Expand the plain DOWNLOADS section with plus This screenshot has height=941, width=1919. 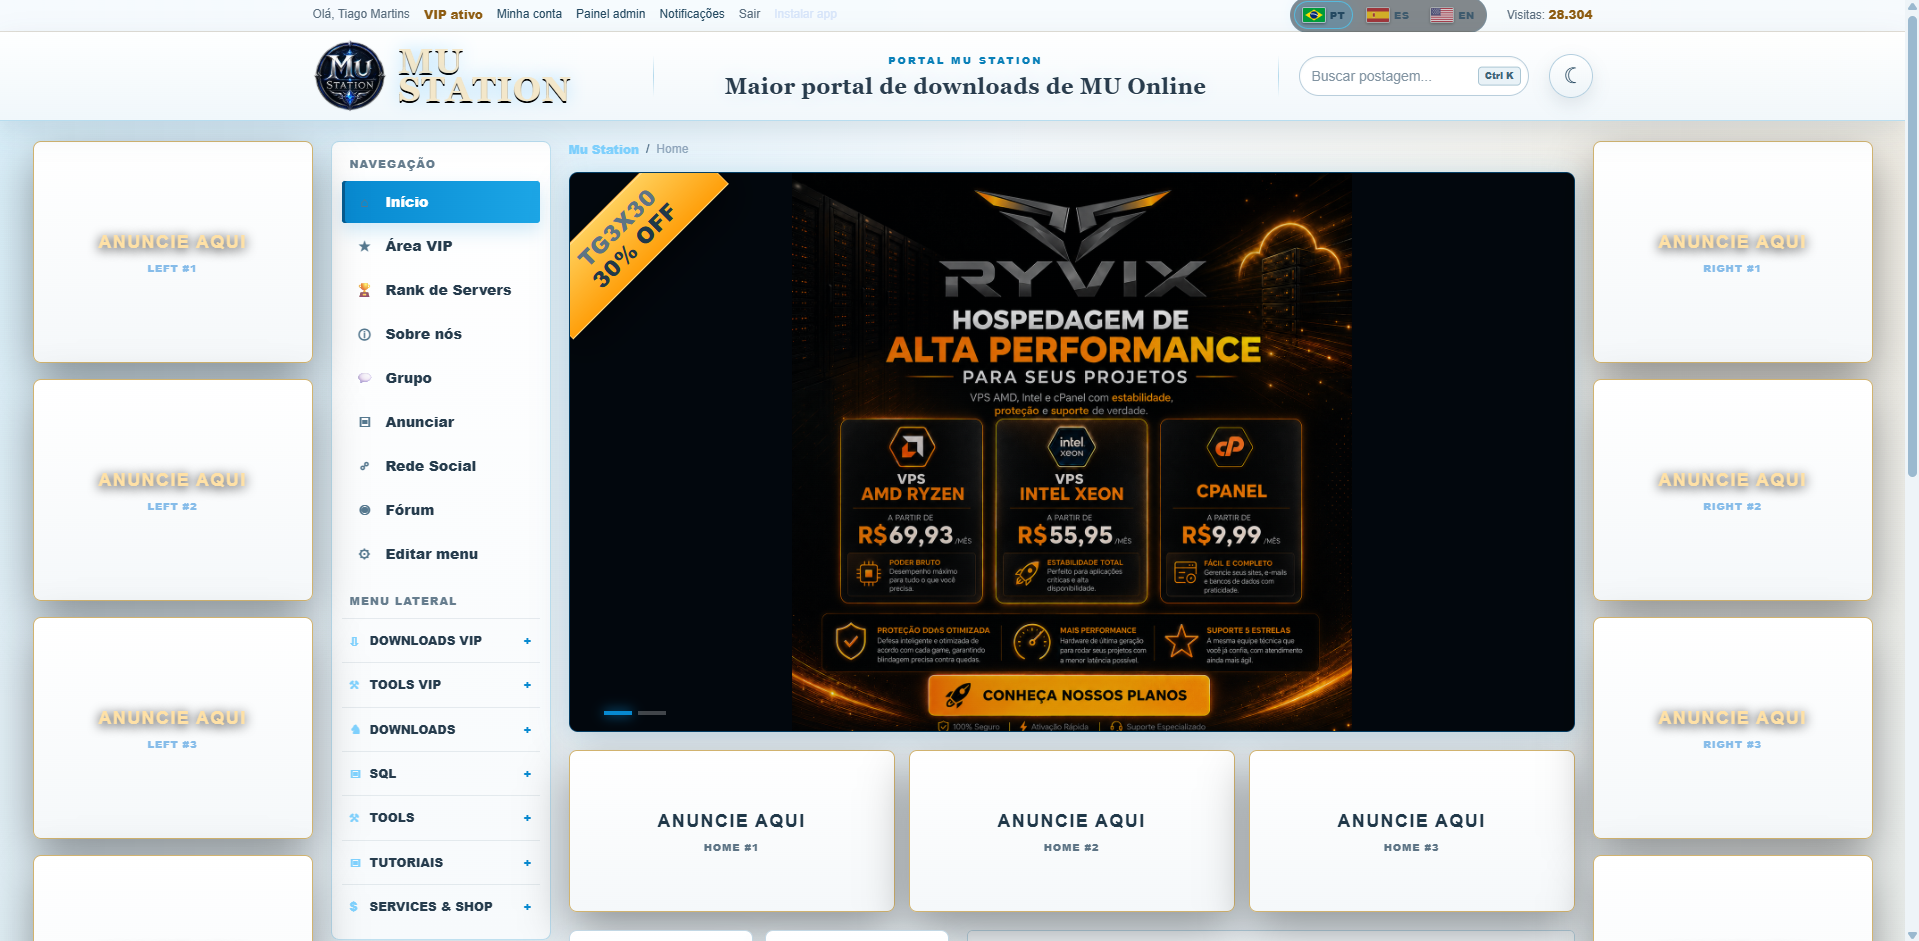coord(527,730)
